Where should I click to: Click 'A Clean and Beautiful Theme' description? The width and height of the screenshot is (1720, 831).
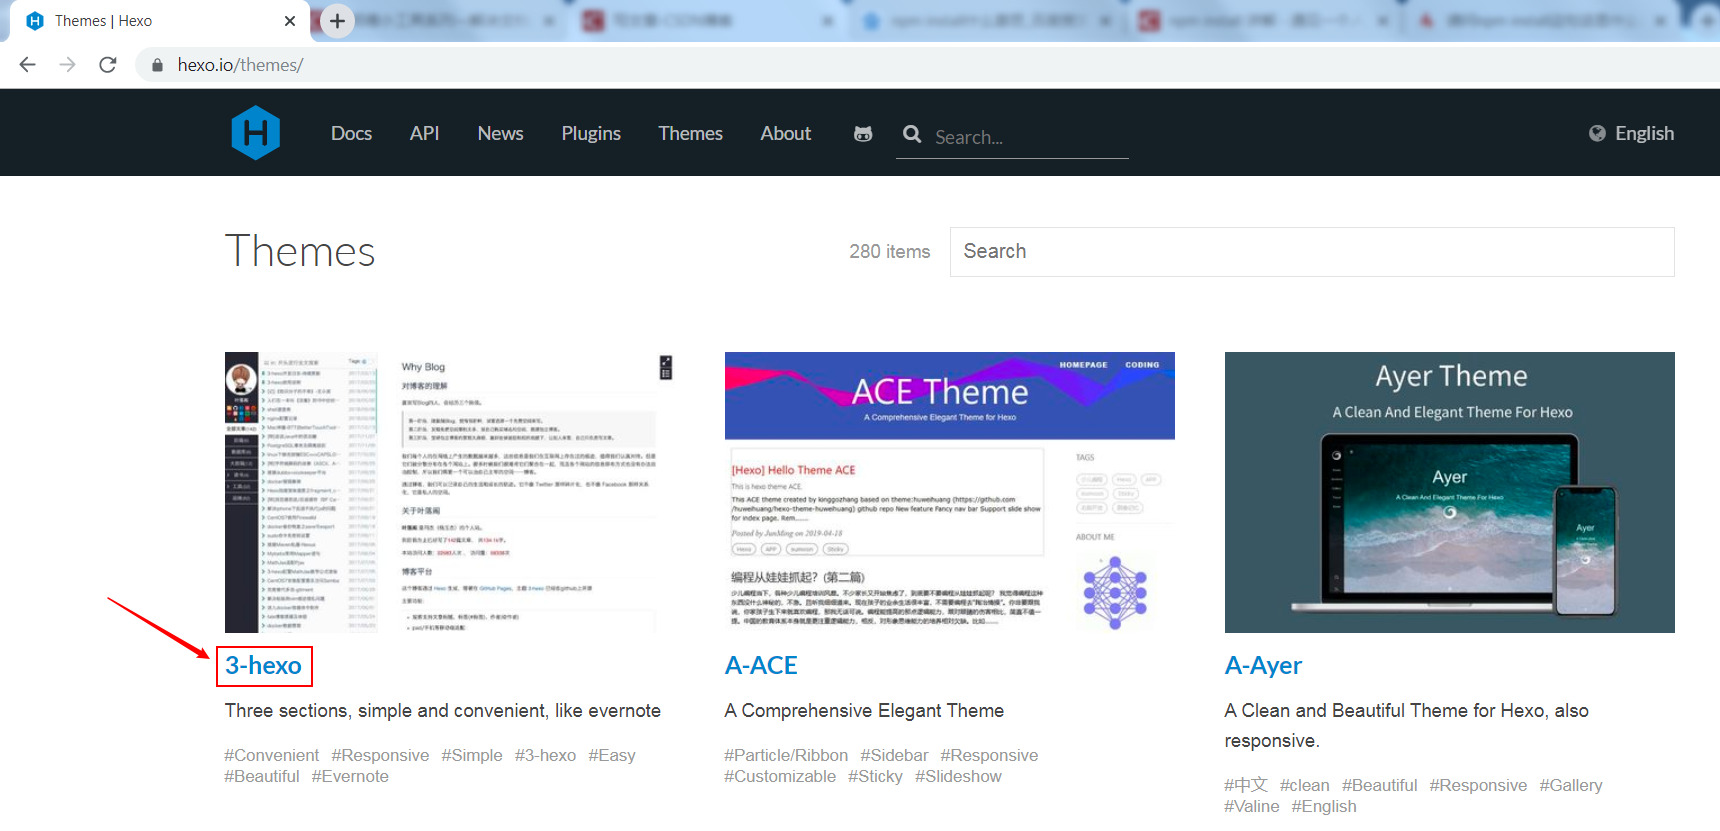coord(1407,726)
